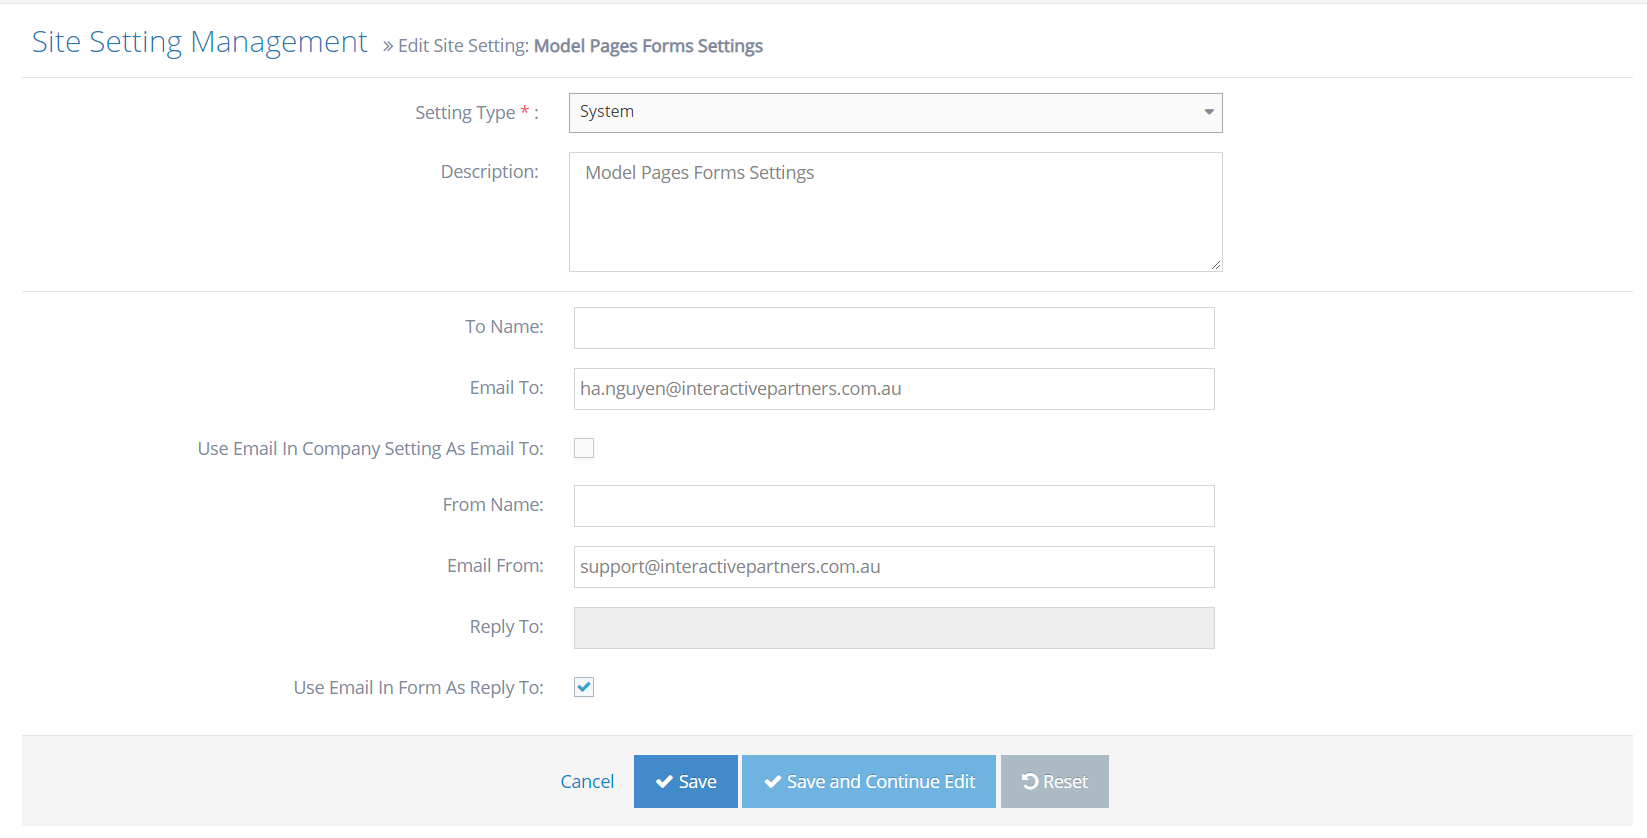Click the Email From input field
Viewport: 1647px width, 838px height.
click(893, 567)
